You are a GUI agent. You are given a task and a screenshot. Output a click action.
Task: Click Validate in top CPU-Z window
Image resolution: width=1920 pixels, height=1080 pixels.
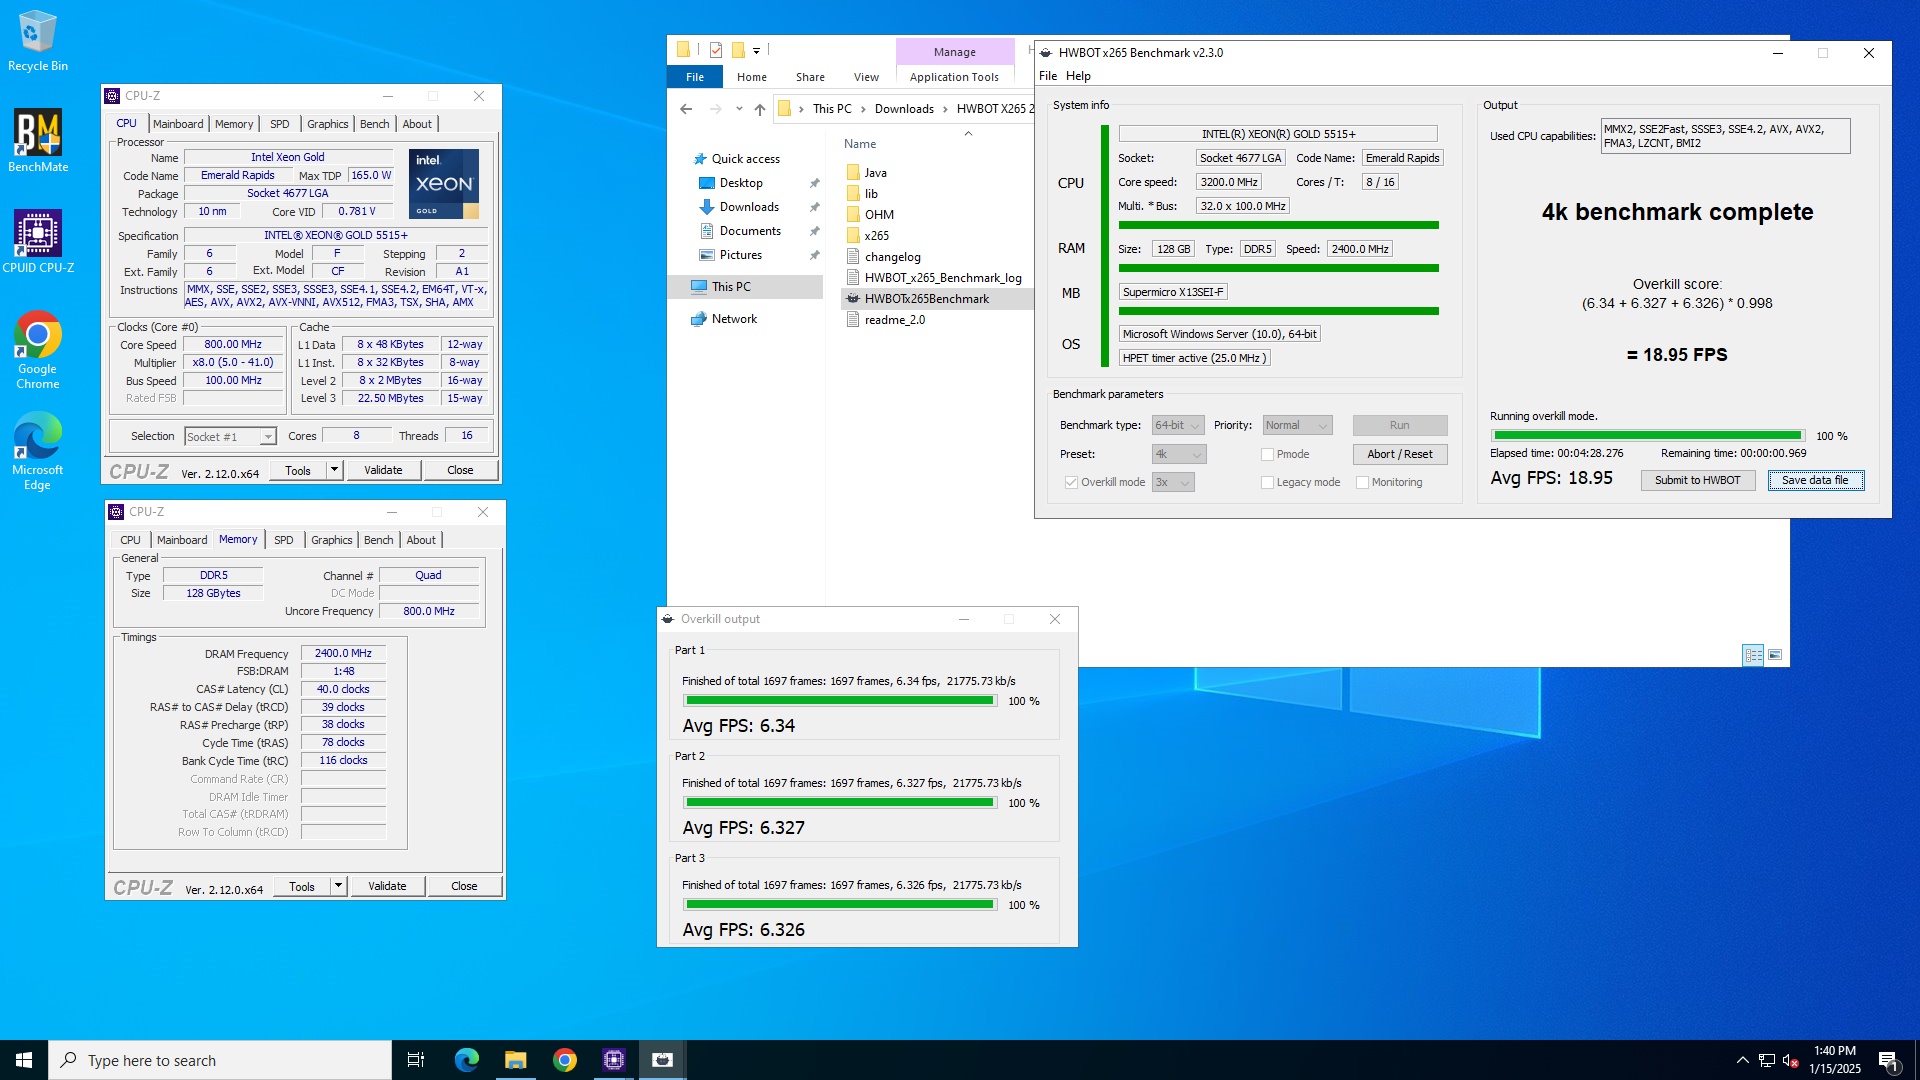tap(383, 470)
